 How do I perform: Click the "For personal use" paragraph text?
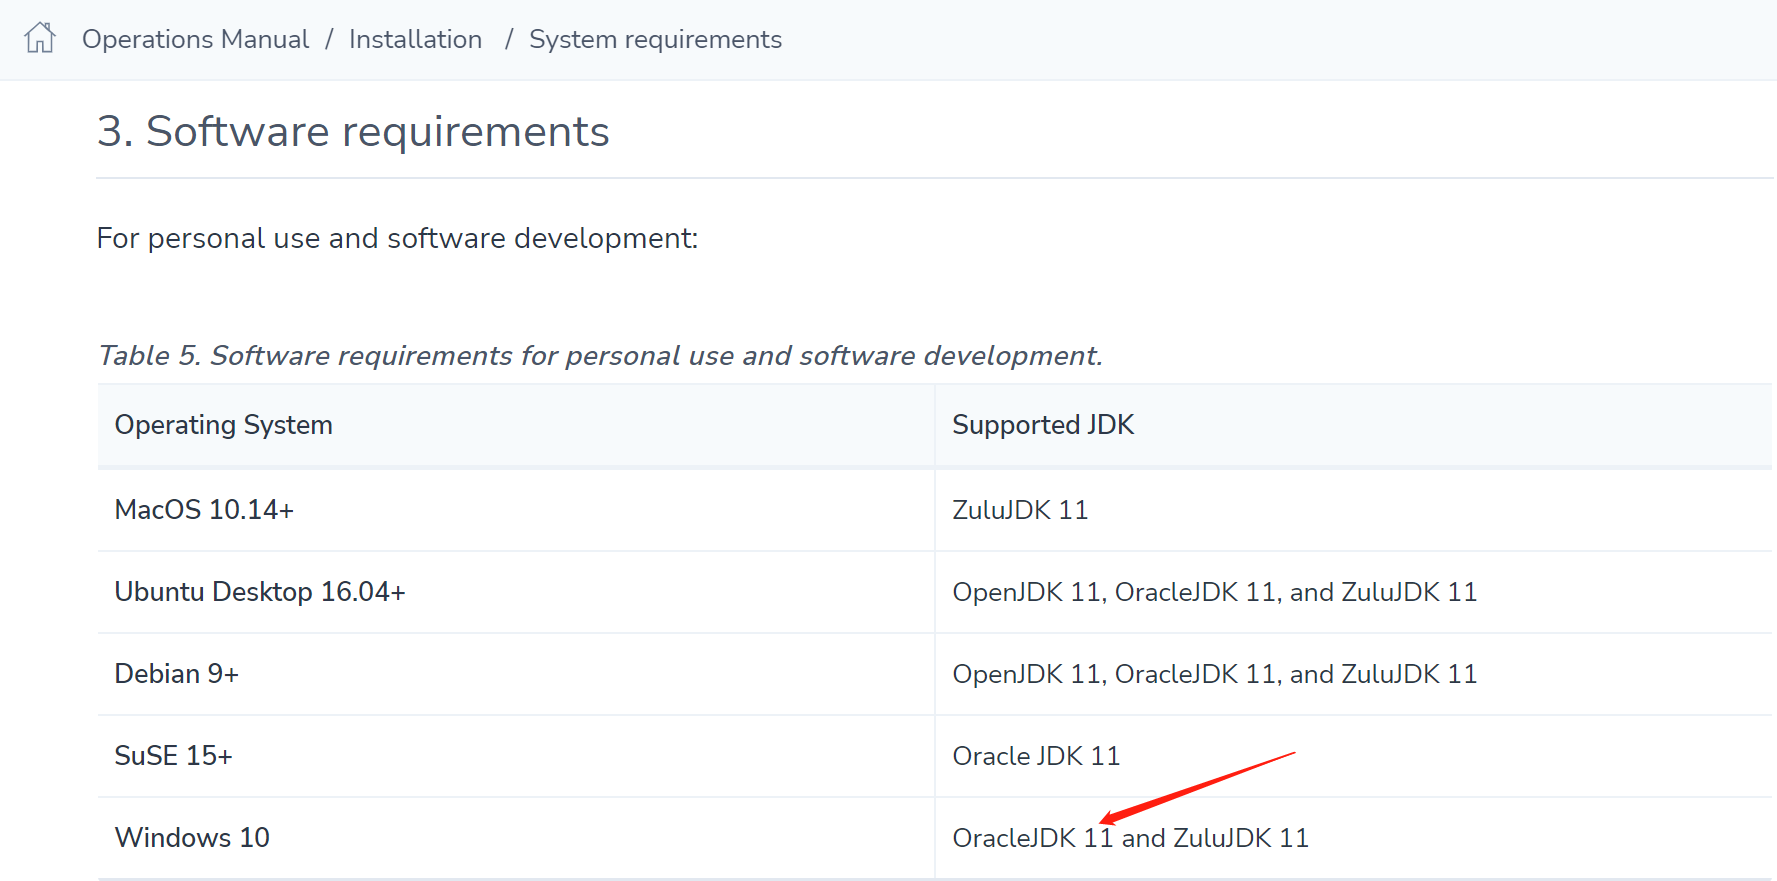[x=397, y=238]
